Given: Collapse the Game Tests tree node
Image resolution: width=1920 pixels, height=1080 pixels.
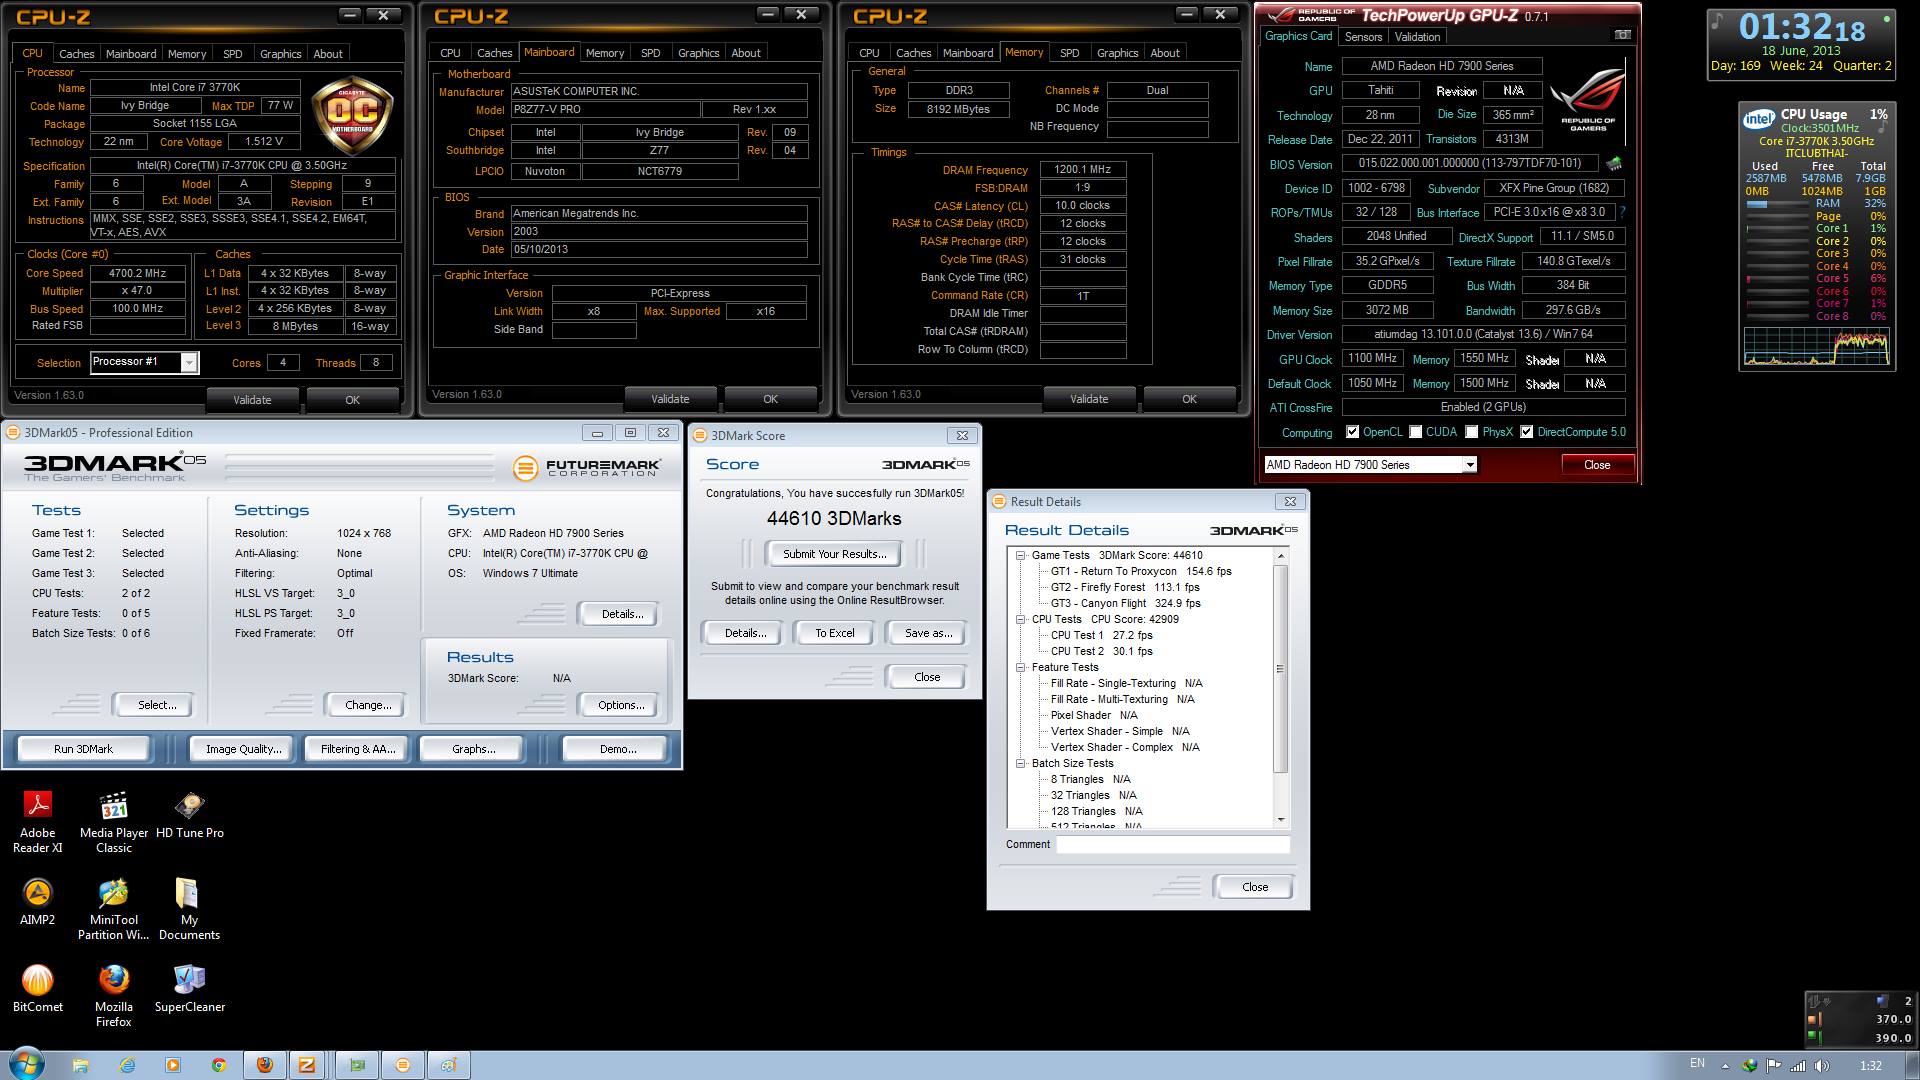Looking at the screenshot, I should (x=1021, y=555).
